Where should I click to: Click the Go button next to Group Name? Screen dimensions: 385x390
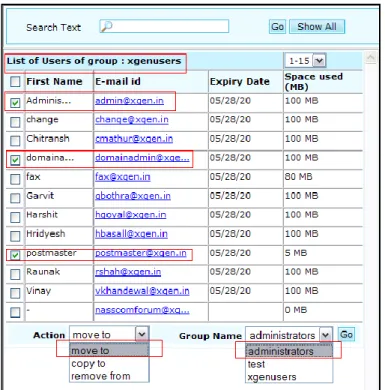point(346,334)
